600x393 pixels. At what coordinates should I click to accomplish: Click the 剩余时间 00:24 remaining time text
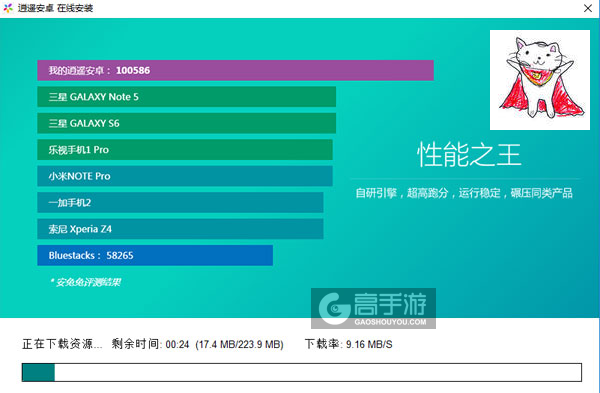coord(150,344)
